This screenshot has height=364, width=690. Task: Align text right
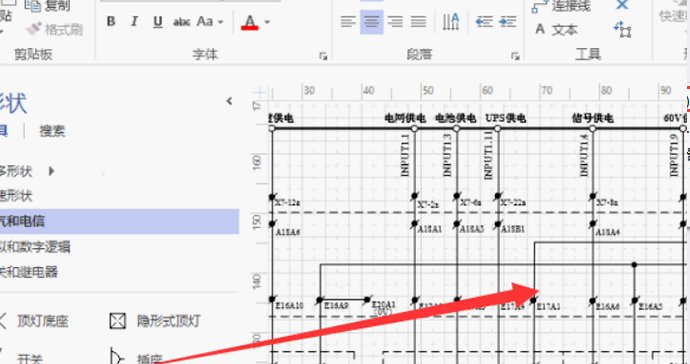[395, 22]
